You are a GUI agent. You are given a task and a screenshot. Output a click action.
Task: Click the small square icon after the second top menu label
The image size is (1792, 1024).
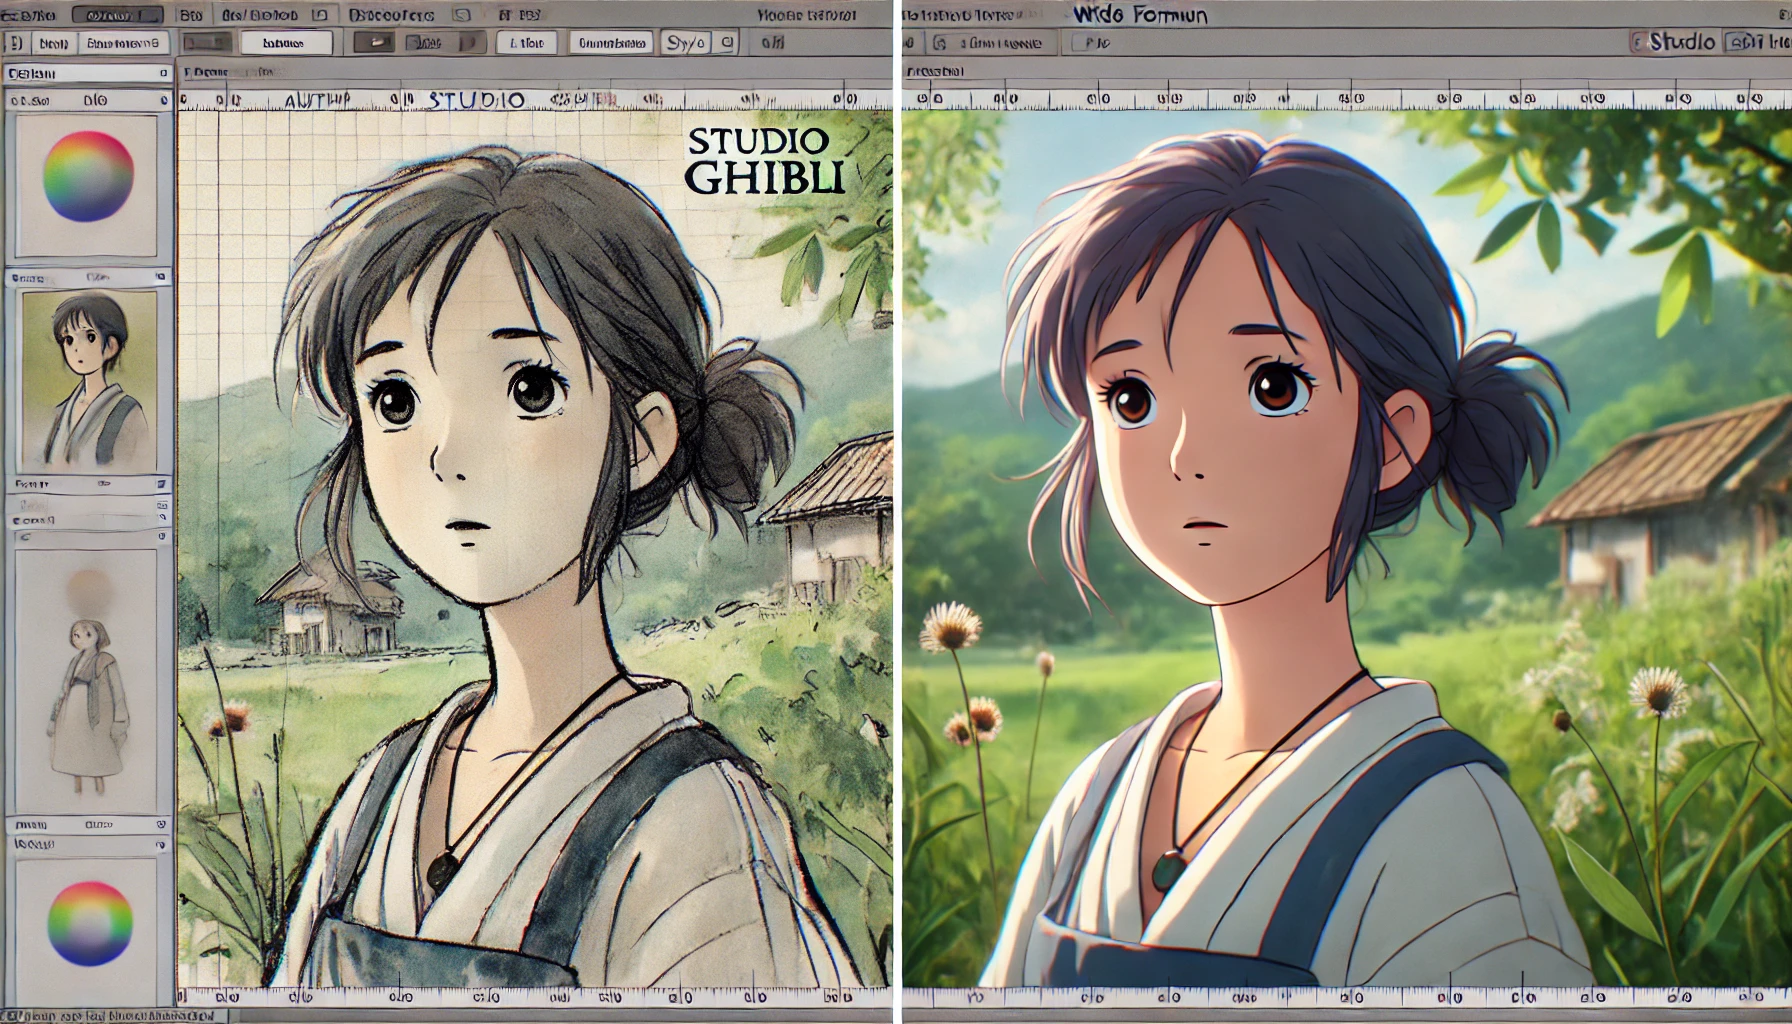tap(319, 15)
